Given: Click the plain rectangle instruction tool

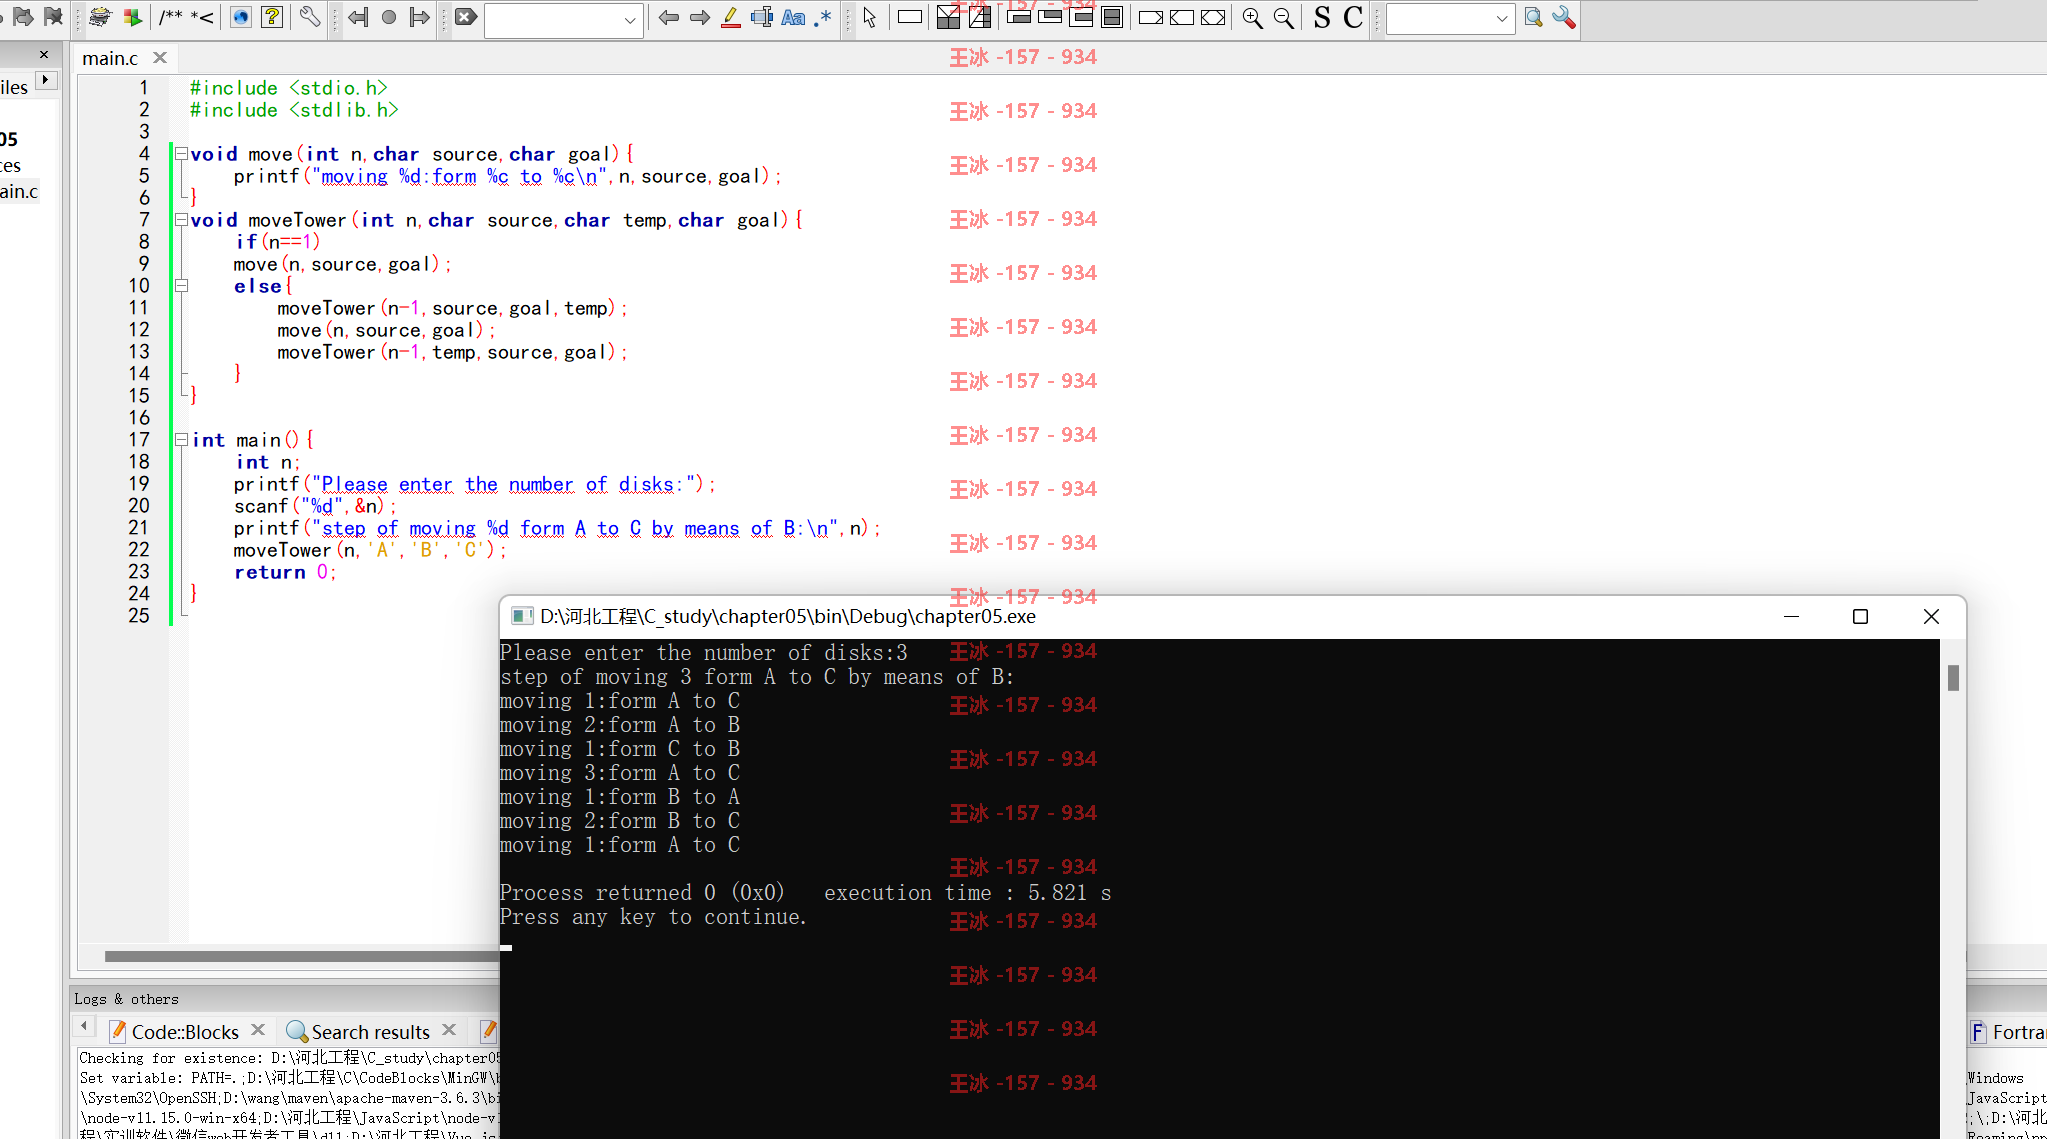Looking at the screenshot, I should click(910, 17).
